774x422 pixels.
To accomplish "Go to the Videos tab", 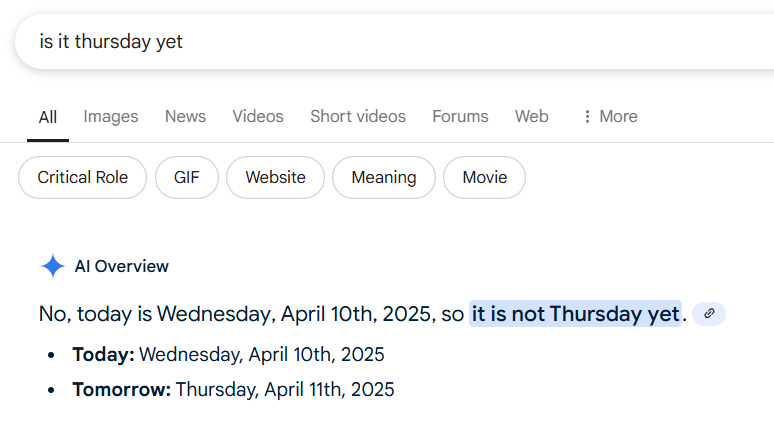I will point(258,117).
